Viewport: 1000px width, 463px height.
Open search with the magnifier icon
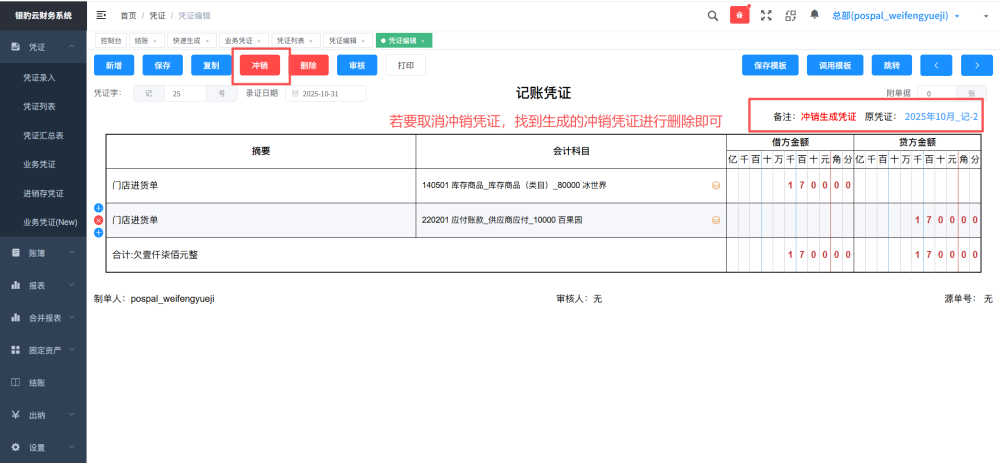point(713,16)
